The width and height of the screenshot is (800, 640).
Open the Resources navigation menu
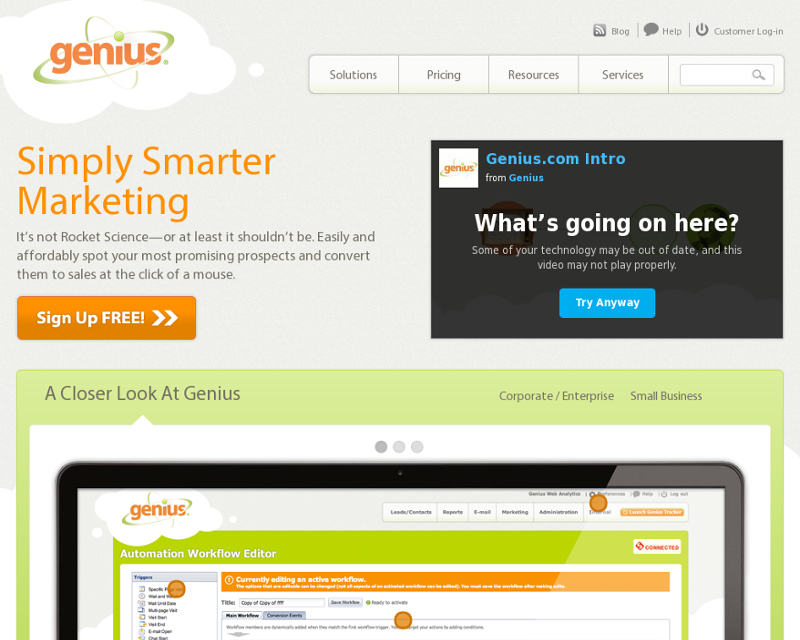[x=533, y=75]
